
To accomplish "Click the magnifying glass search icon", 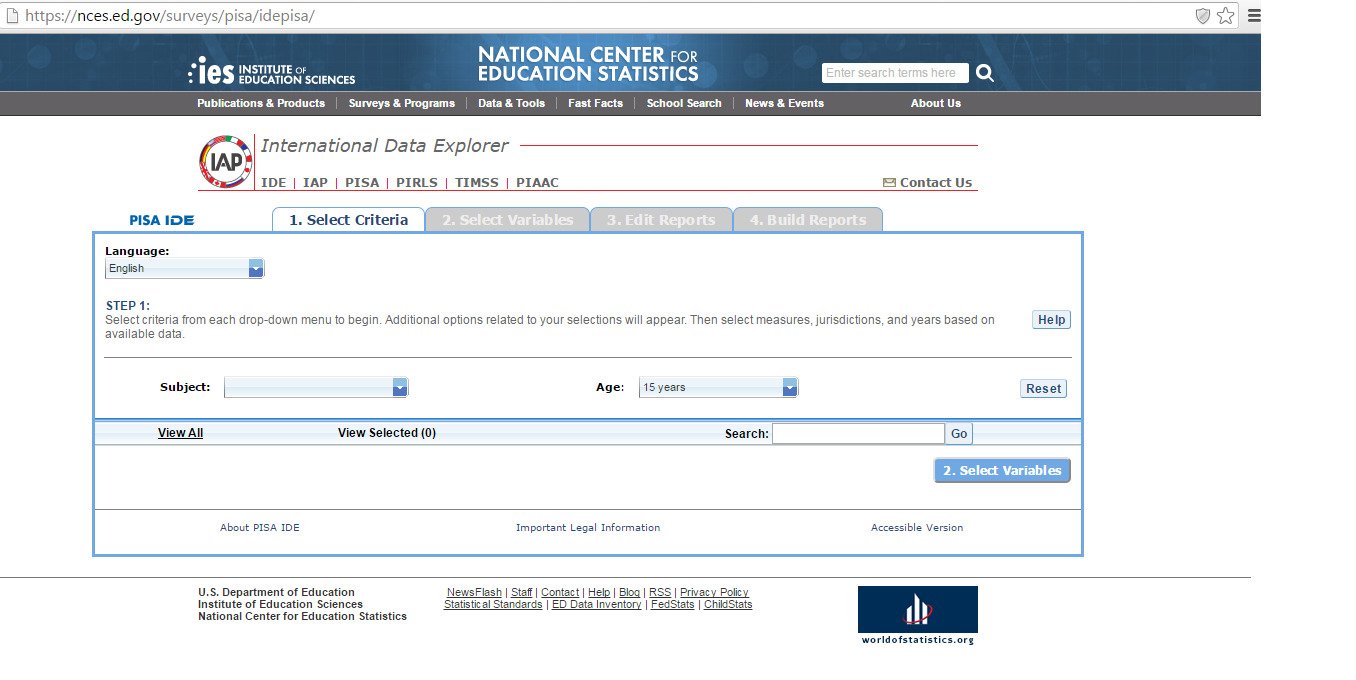I will 985,73.
